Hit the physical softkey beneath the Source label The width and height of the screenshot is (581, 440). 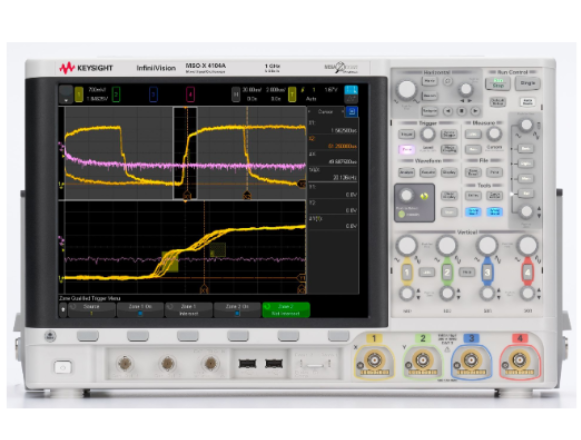coord(88,336)
